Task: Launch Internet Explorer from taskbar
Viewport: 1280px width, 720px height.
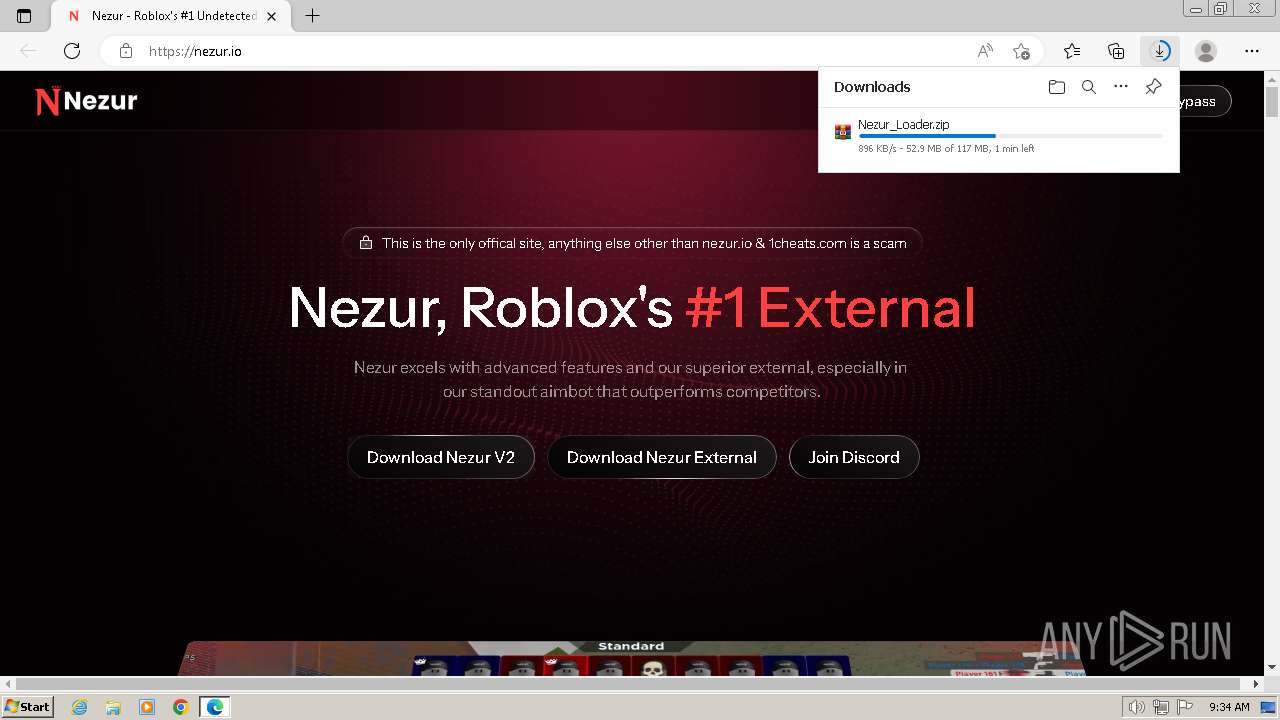Action: 80,707
